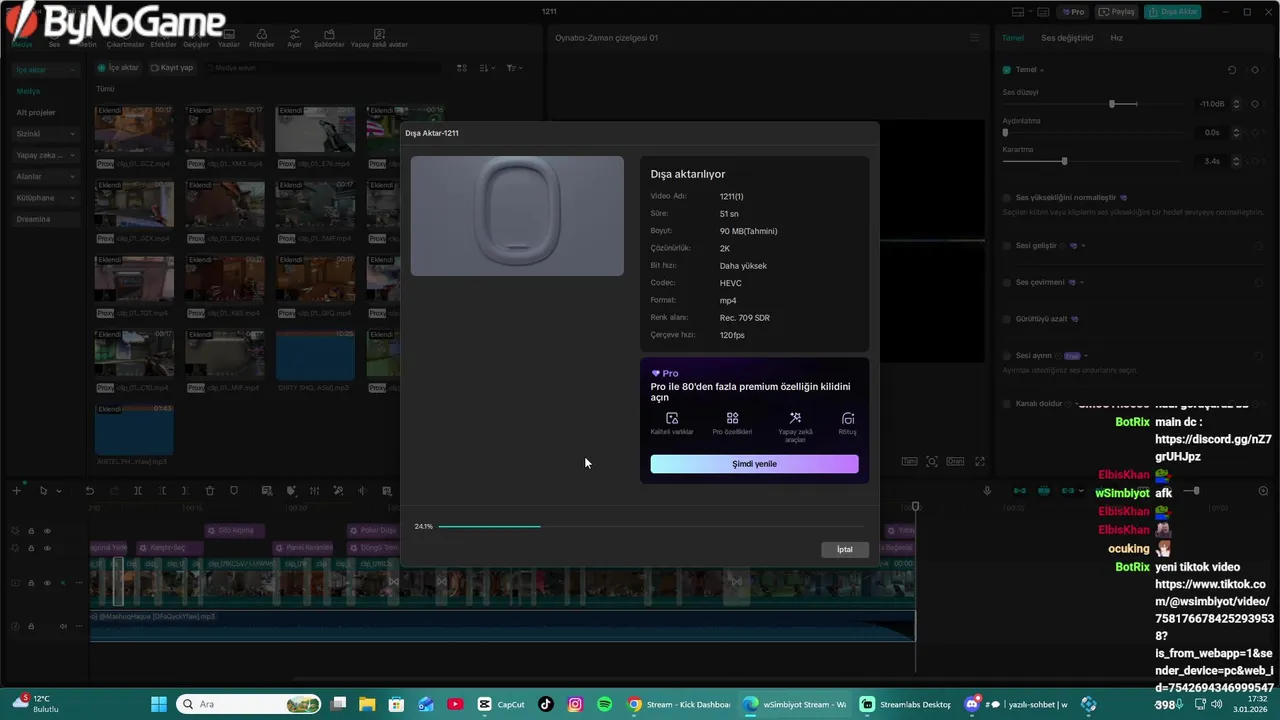Open the Efektler tool
This screenshot has height=720, width=1280.
(x=163, y=40)
